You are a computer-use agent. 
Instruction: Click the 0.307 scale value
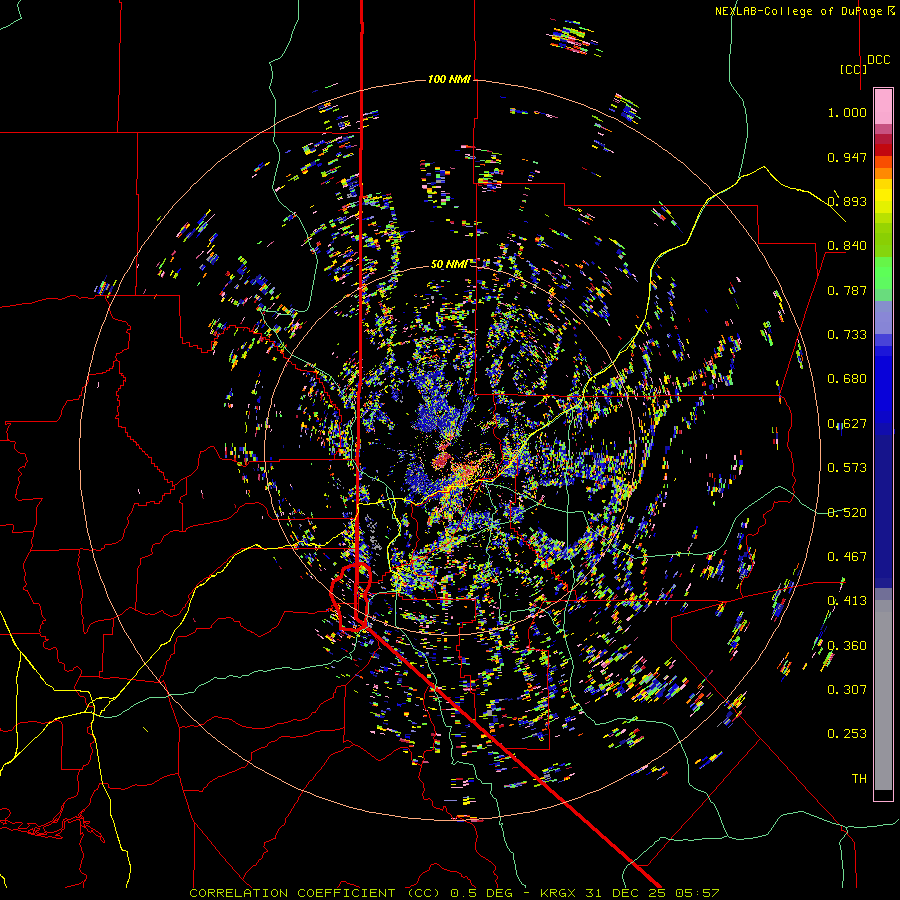847,690
